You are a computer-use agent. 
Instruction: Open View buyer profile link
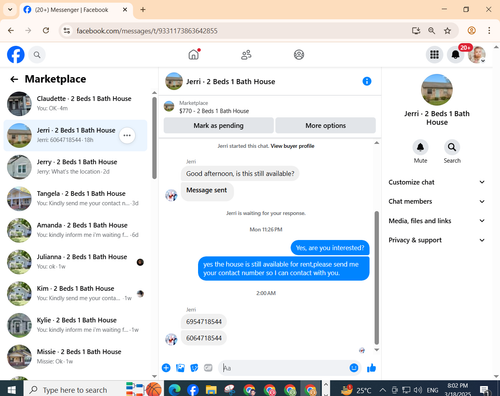[x=292, y=146]
